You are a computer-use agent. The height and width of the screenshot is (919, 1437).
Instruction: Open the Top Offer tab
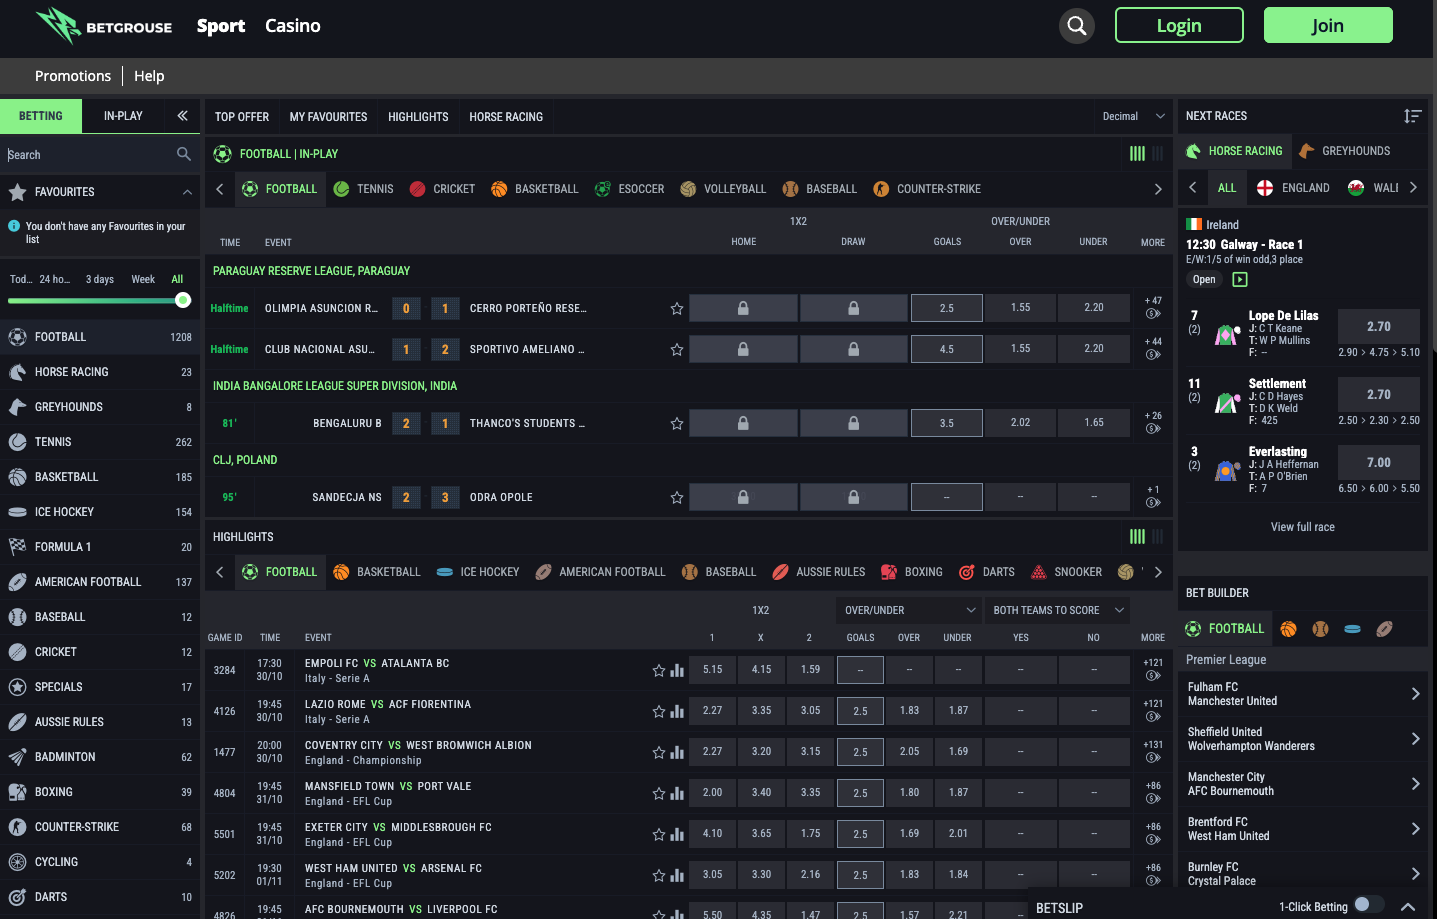coord(242,117)
